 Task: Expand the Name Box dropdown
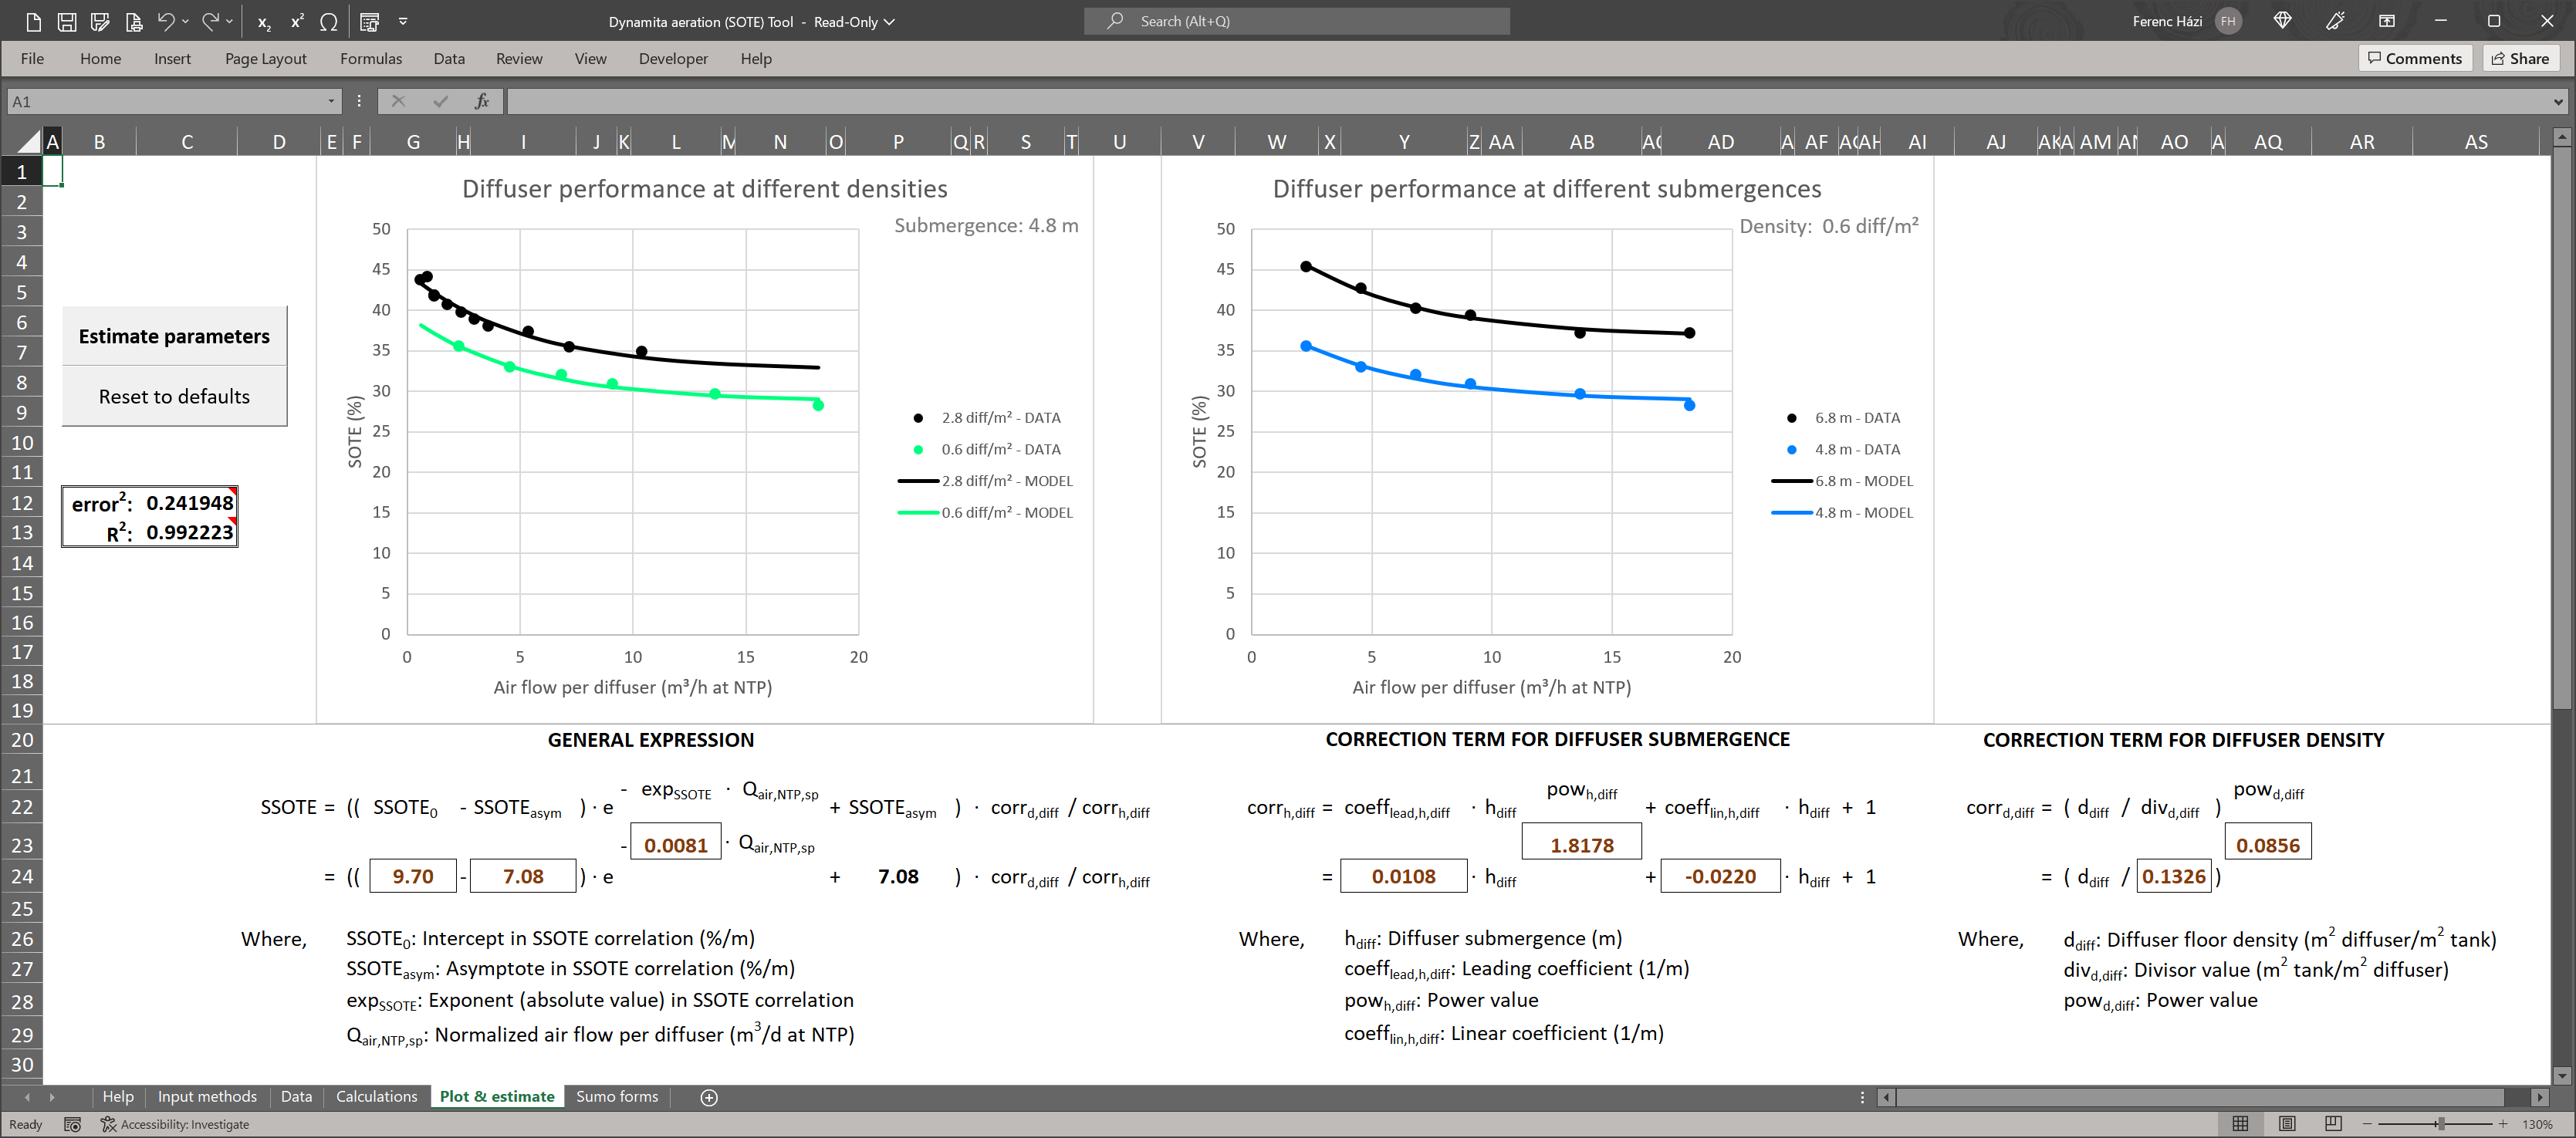click(x=331, y=101)
